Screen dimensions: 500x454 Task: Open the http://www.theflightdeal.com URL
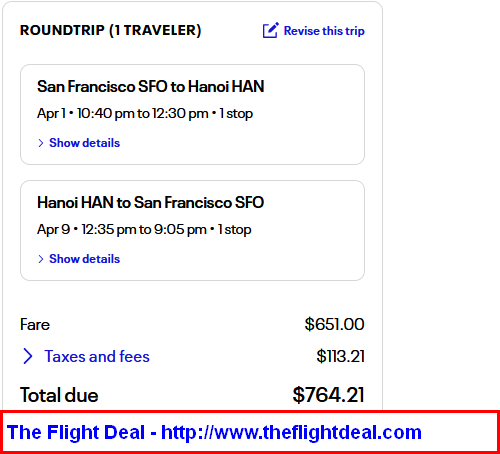[x=291, y=432]
